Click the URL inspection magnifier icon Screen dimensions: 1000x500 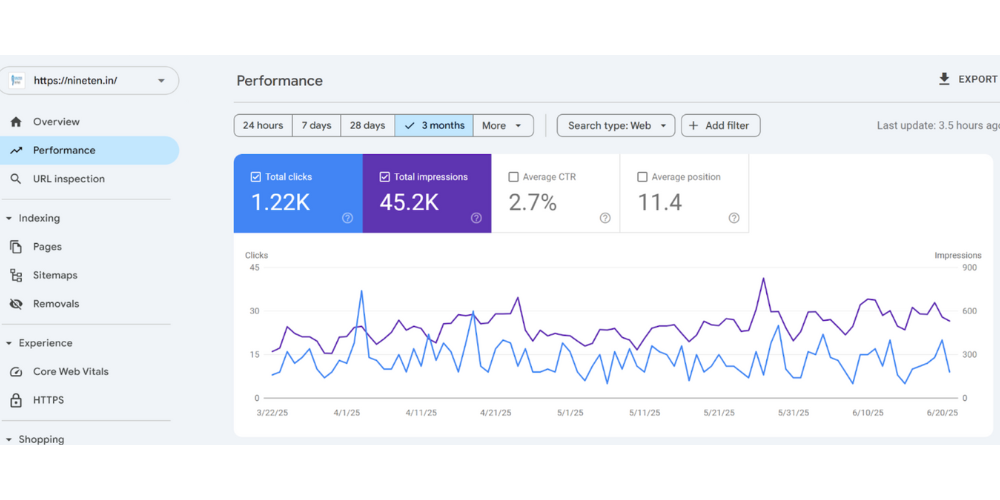click(16, 179)
